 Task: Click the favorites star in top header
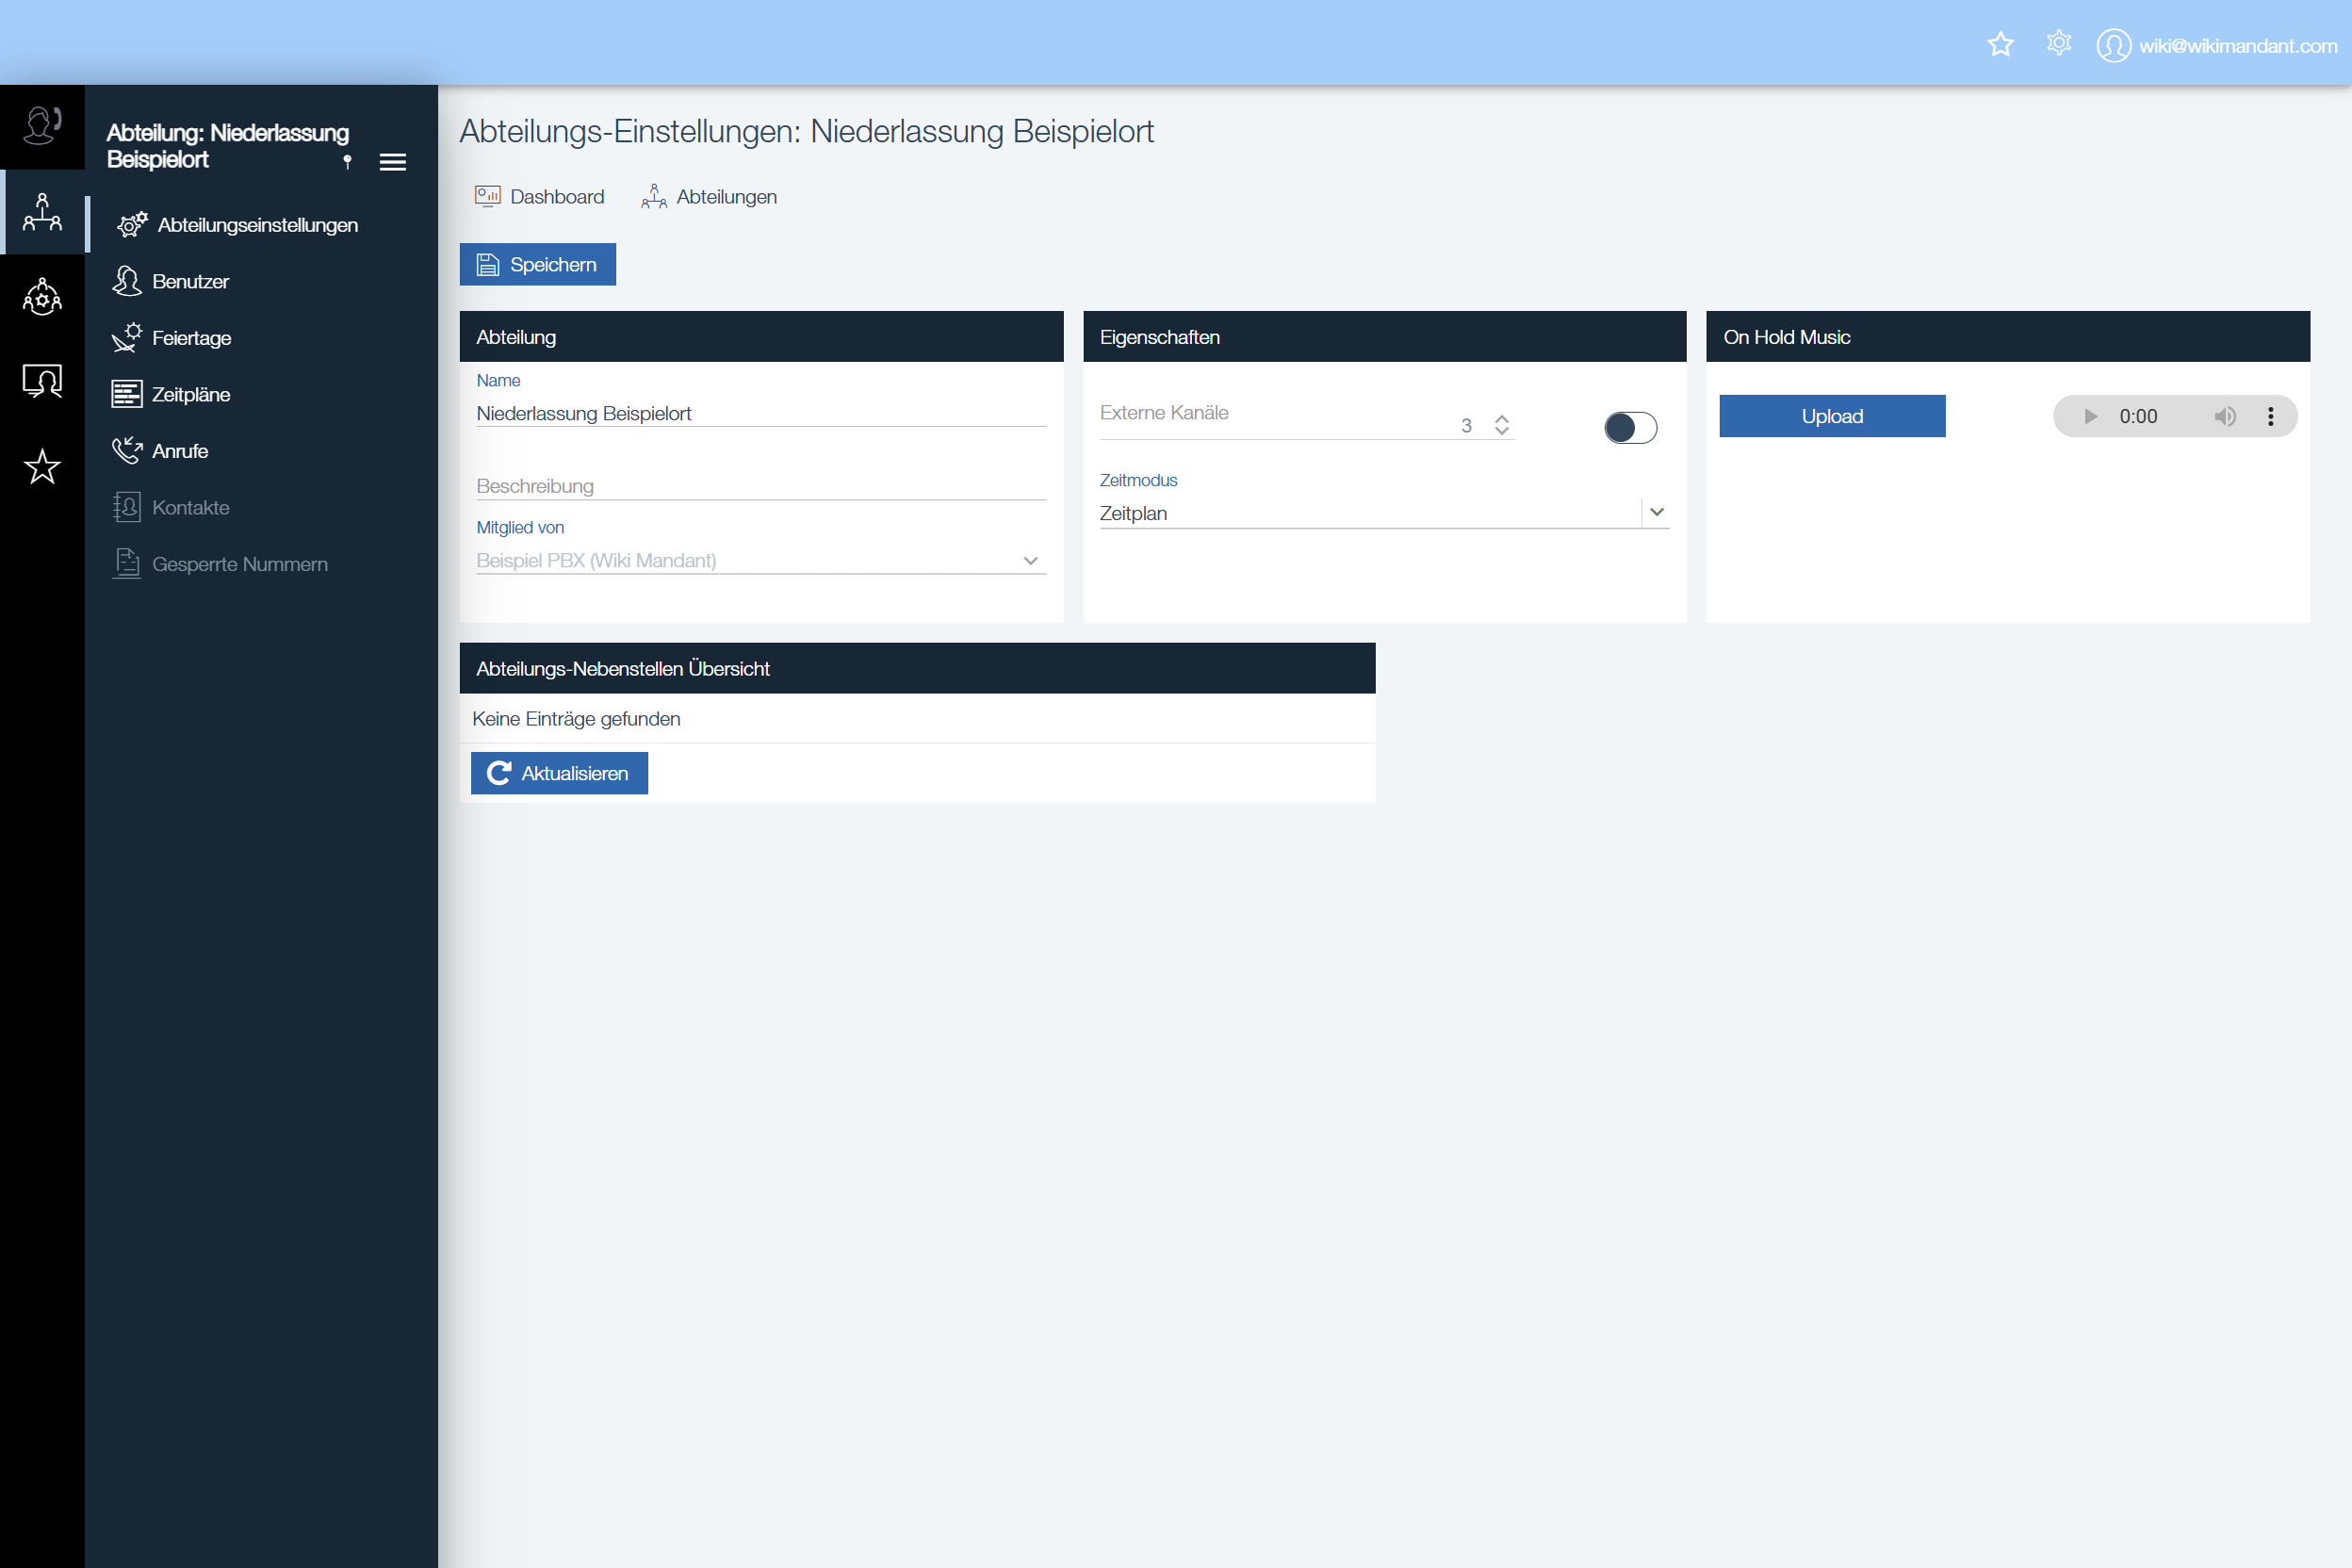2000,45
